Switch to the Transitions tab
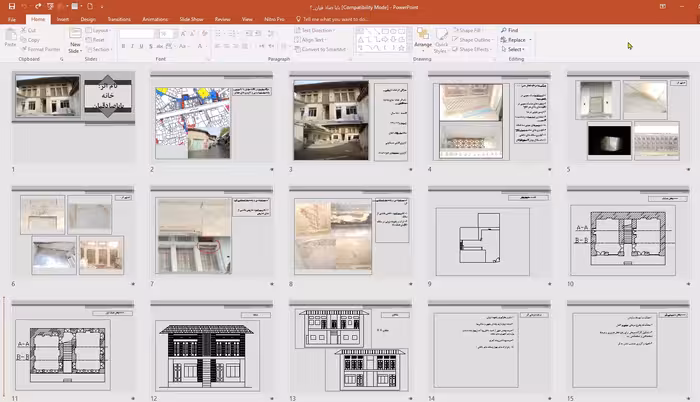The width and height of the screenshot is (700, 402). pyautogui.click(x=118, y=18)
